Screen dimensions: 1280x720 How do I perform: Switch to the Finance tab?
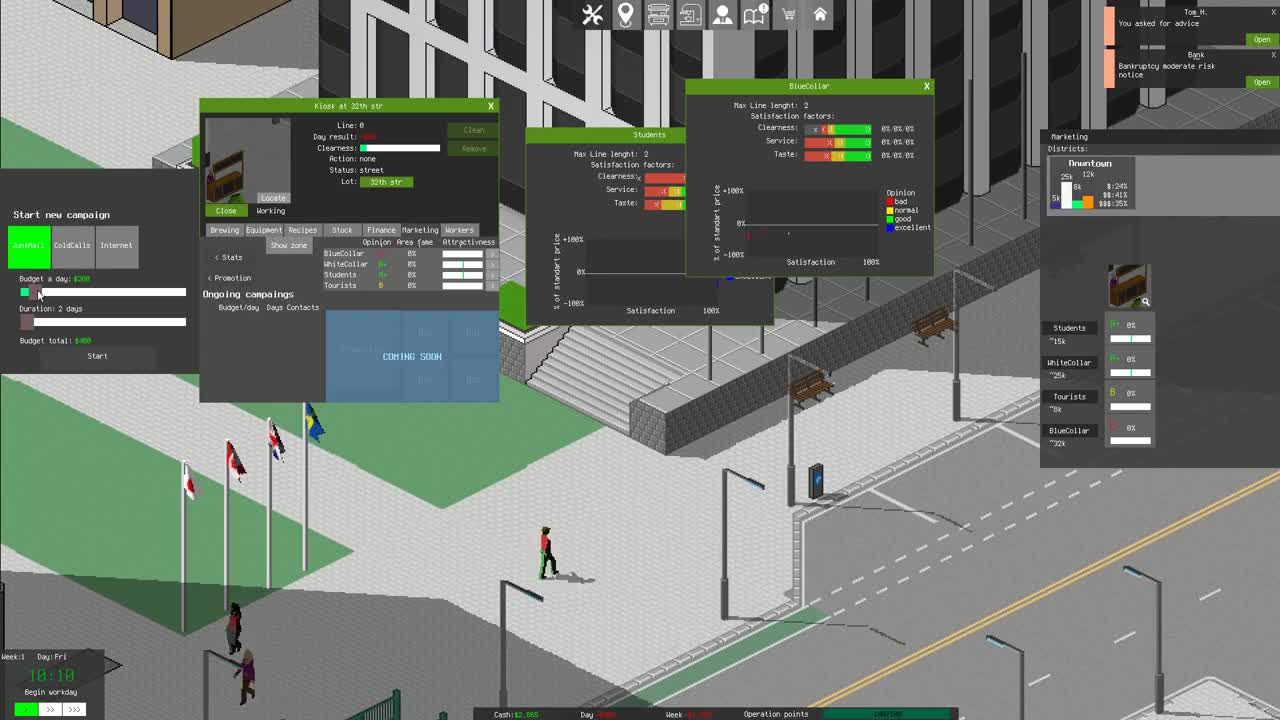pyautogui.click(x=381, y=229)
